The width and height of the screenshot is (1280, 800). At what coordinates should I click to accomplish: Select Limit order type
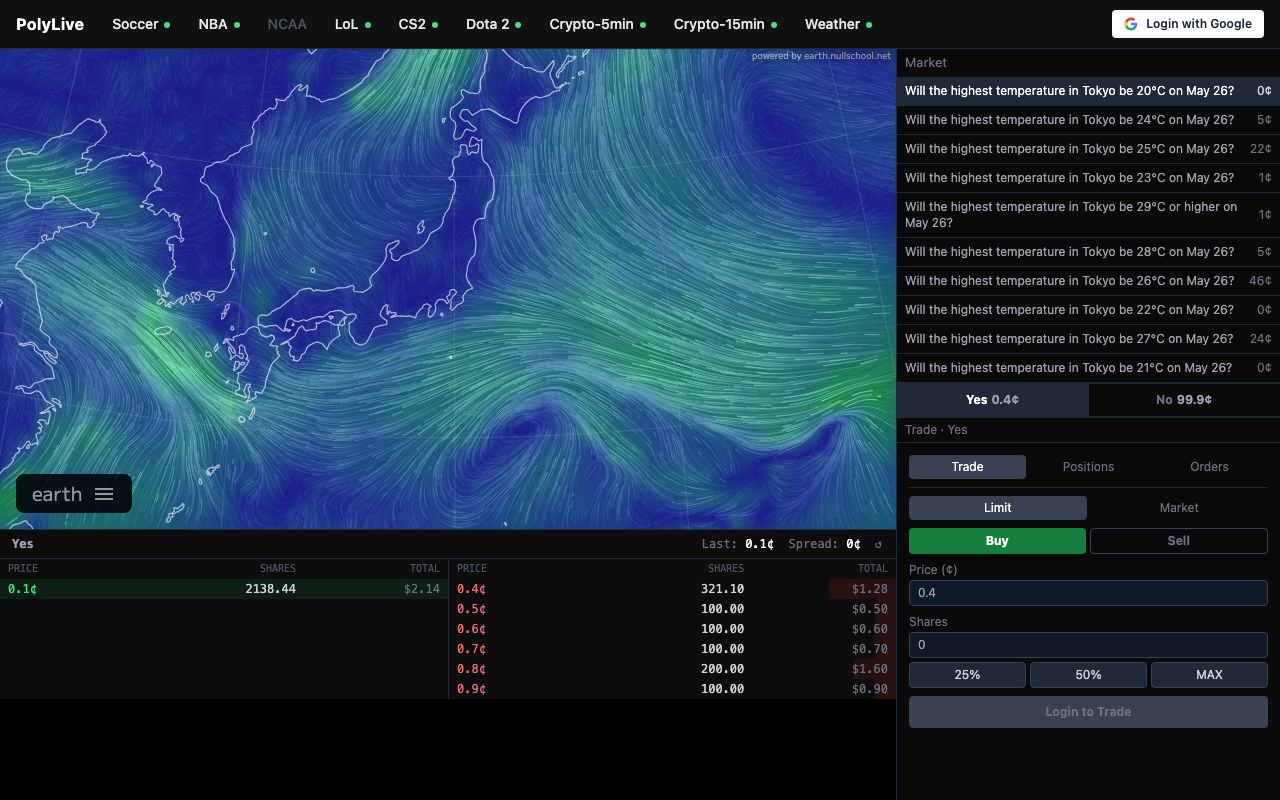tap(997, 508)
